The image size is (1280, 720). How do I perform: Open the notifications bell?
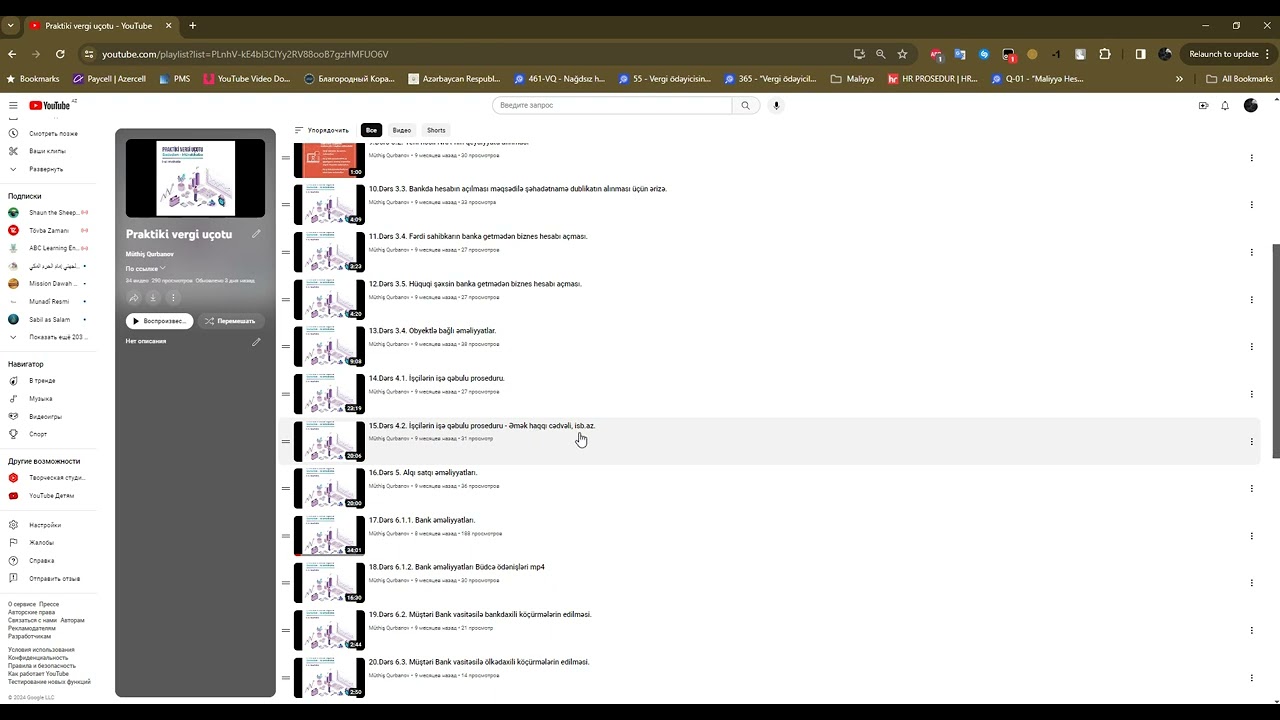tap(1225, 105)
